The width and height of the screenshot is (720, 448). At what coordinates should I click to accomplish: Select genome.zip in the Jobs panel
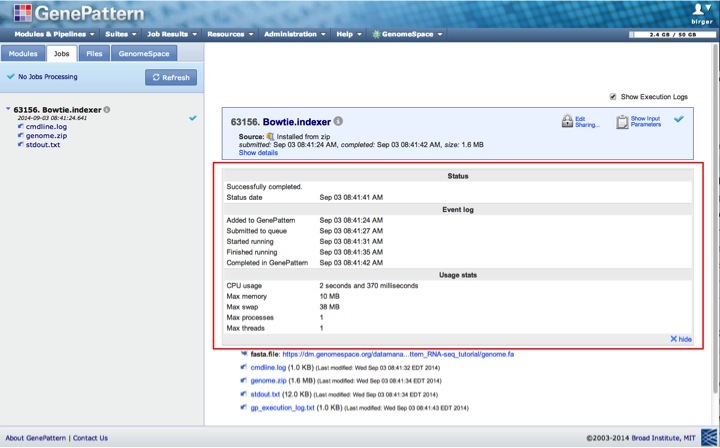point(46,135)
